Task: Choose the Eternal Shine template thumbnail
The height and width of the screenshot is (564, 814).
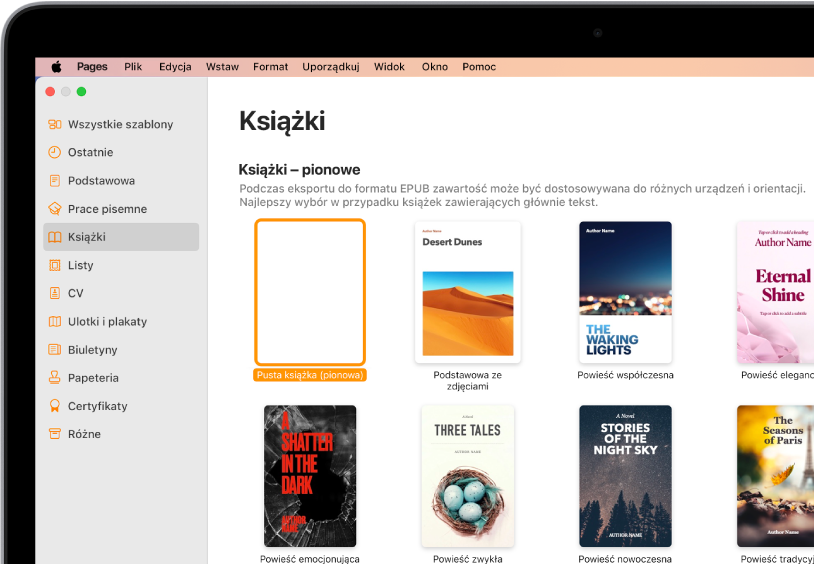Action: point(776,292)
